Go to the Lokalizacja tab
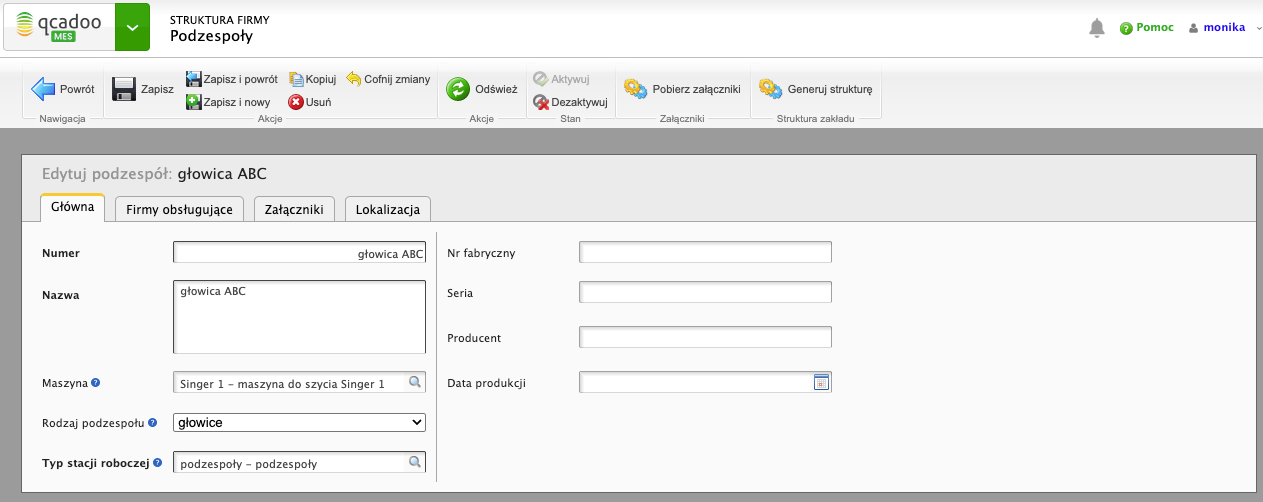The image size is (1263, 502). pos(388,209)
